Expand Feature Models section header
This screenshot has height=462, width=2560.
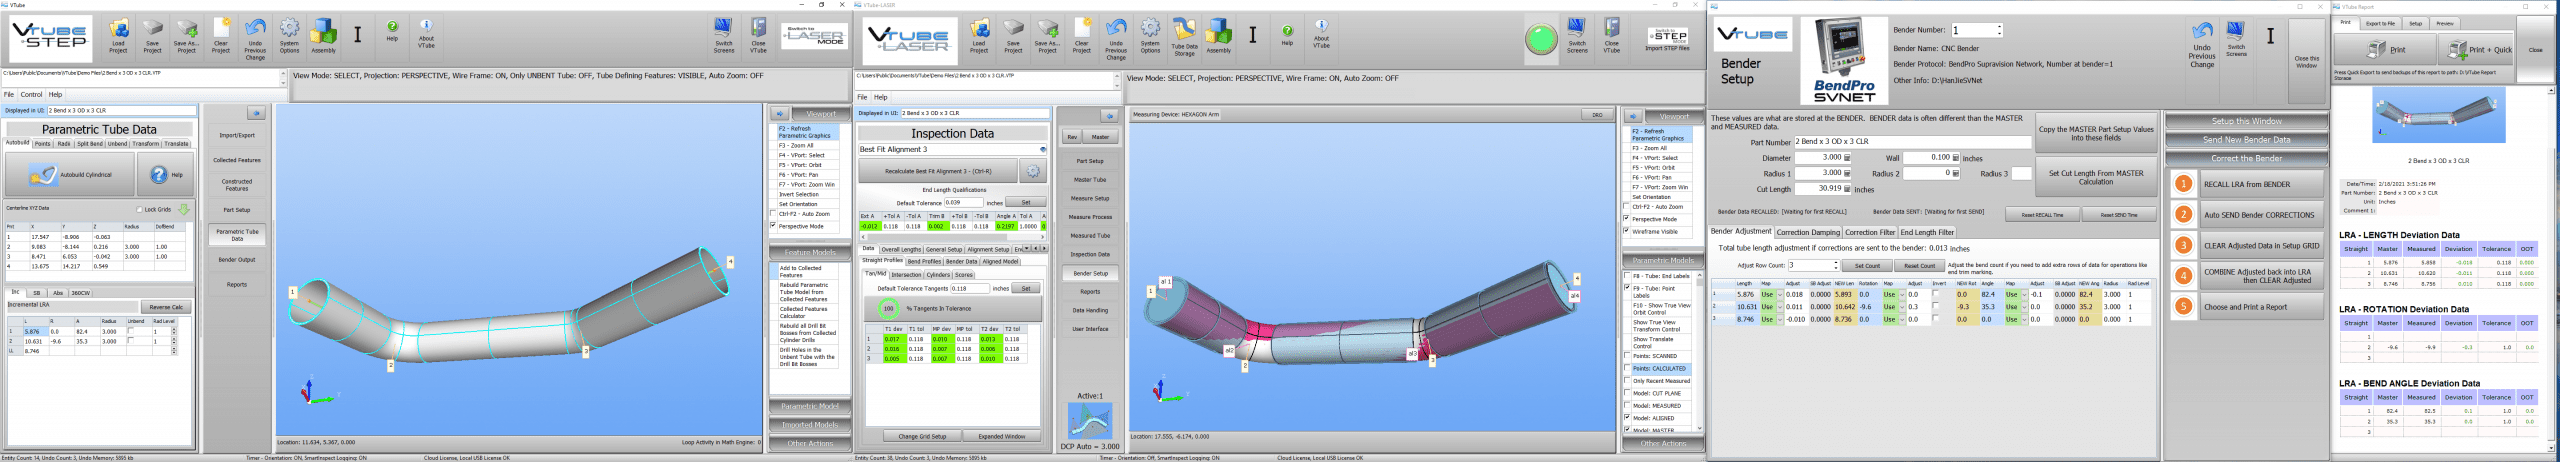809,253
